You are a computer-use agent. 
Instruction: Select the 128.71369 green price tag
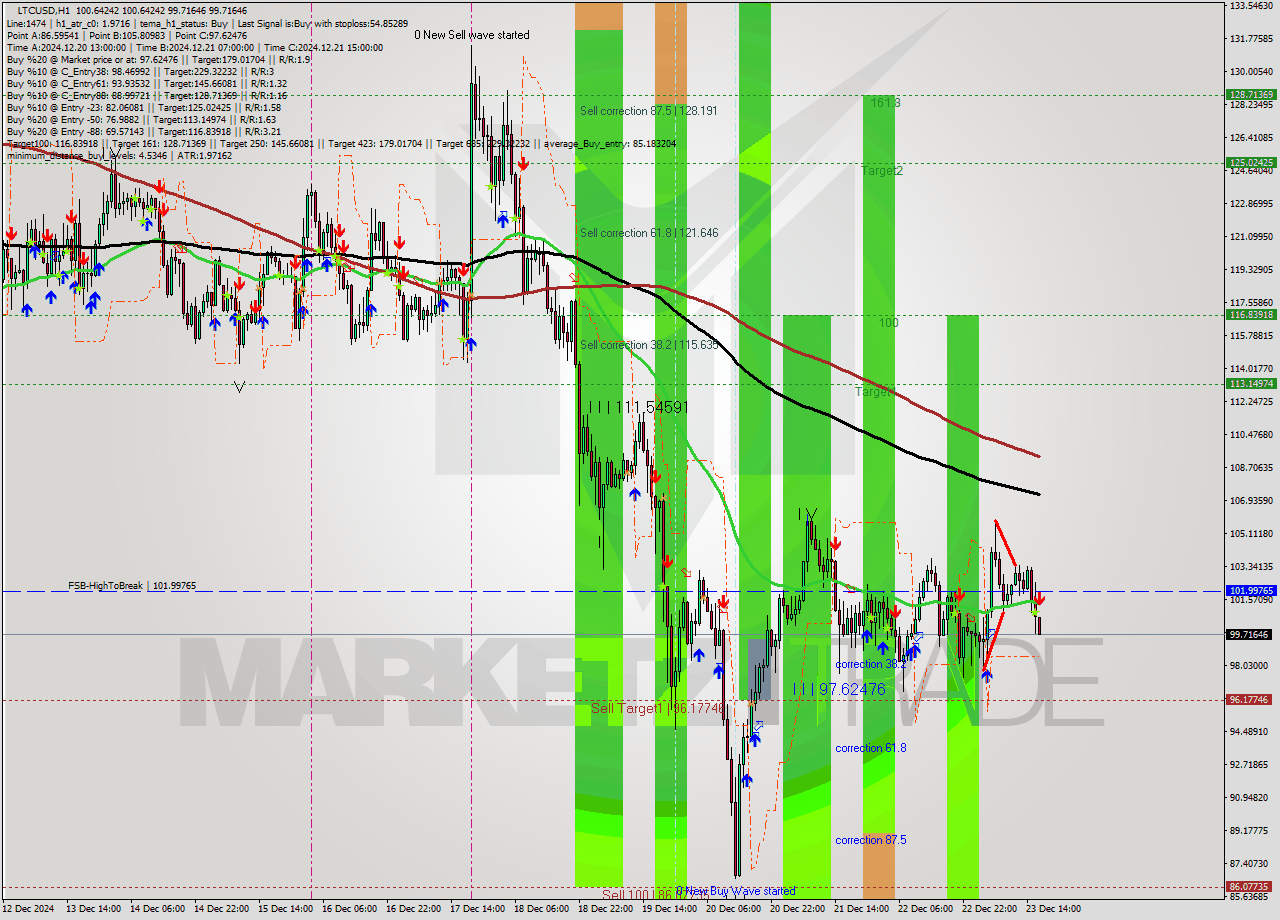click(1251, 95)
